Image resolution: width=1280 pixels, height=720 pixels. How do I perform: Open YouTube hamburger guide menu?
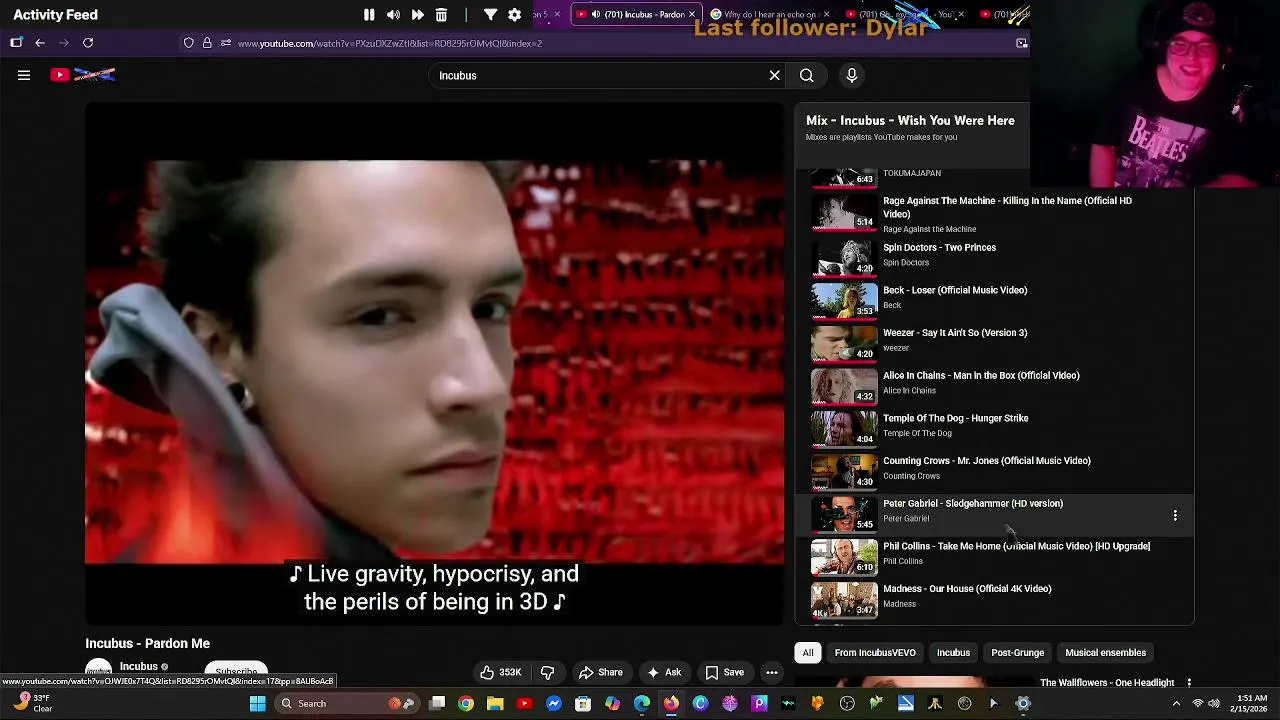24,75
